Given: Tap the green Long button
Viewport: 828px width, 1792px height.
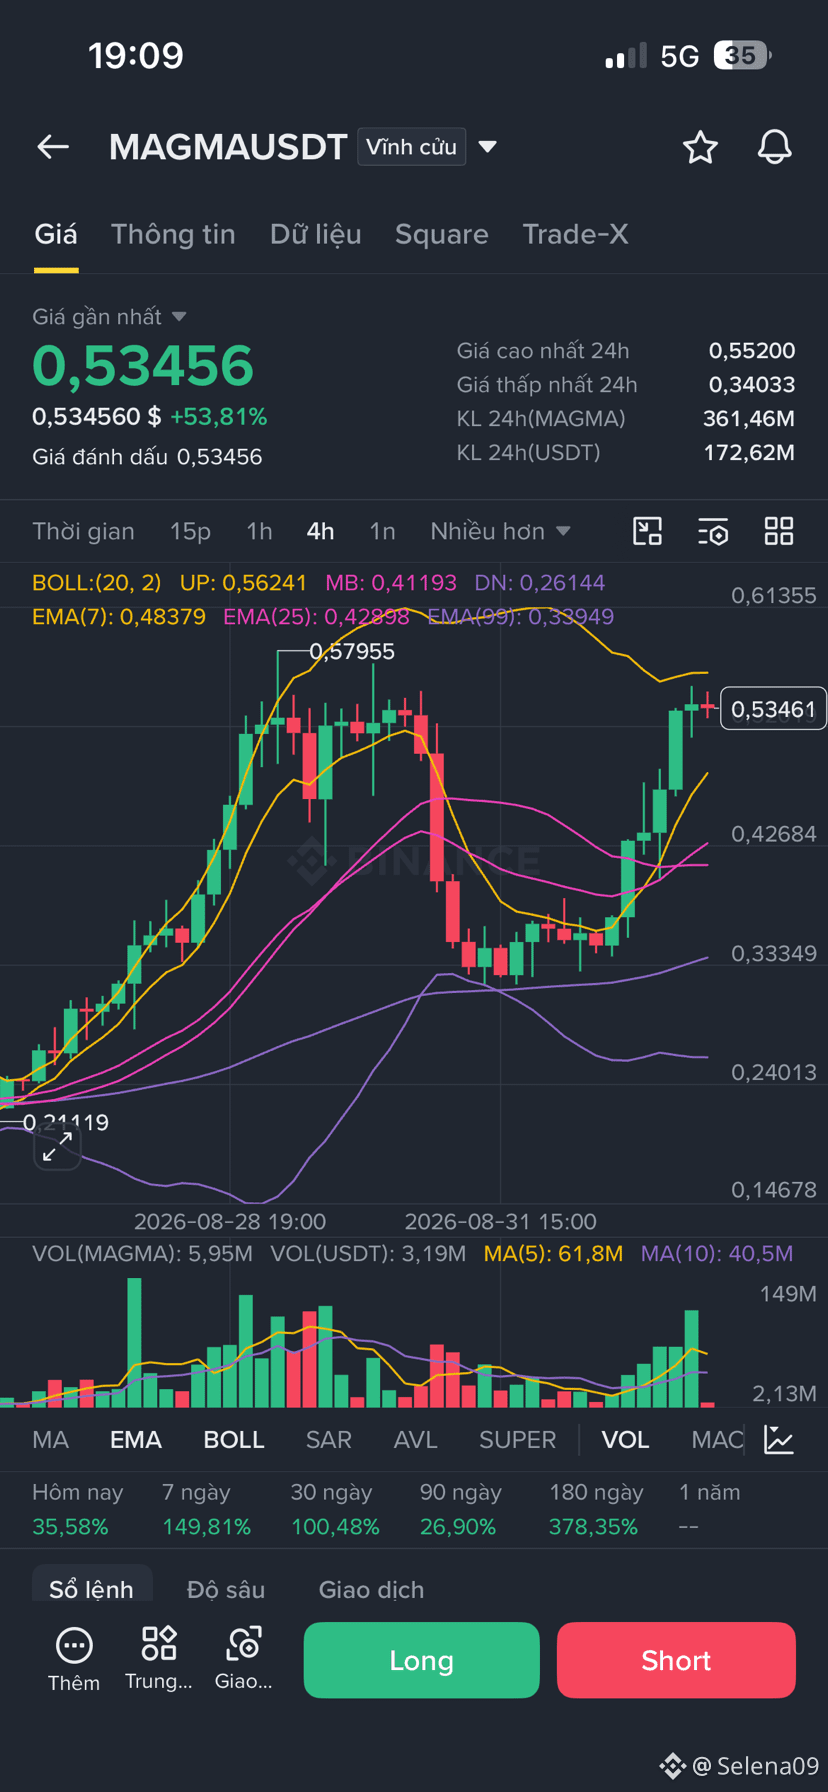Looking at the screenshot, I should point(422,1660).
